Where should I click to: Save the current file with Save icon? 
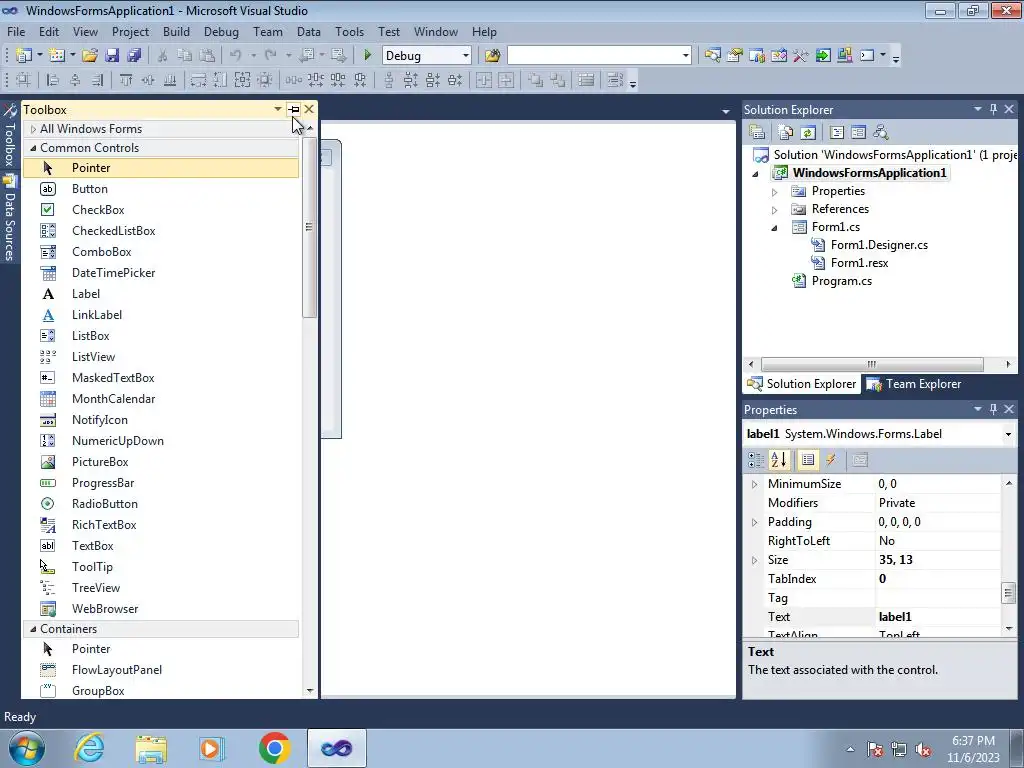pos(112,56)
